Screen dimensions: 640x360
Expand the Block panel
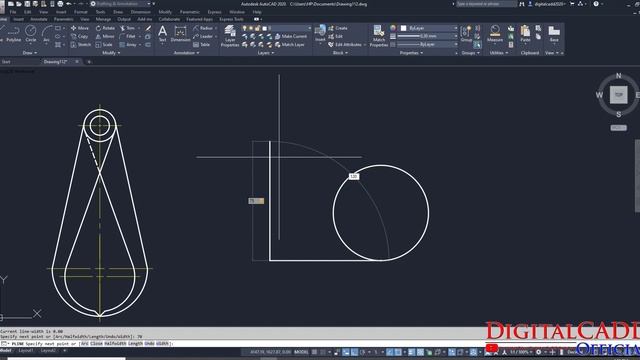[x=340, y=53]
